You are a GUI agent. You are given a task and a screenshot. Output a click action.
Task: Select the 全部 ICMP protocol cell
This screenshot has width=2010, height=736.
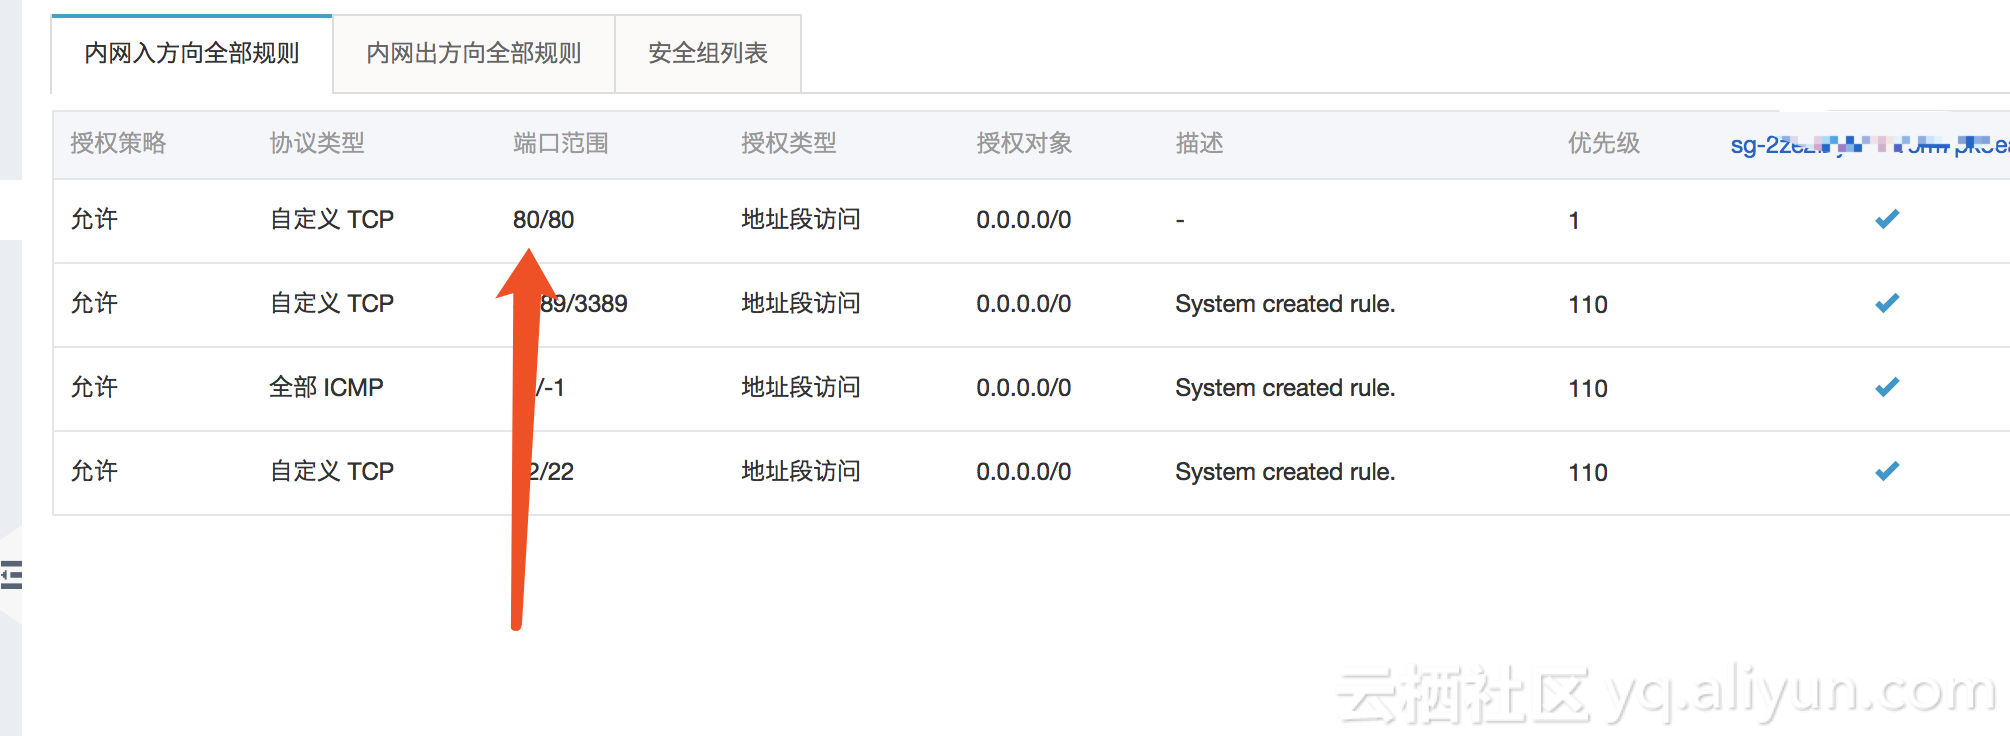click(326, 388)
